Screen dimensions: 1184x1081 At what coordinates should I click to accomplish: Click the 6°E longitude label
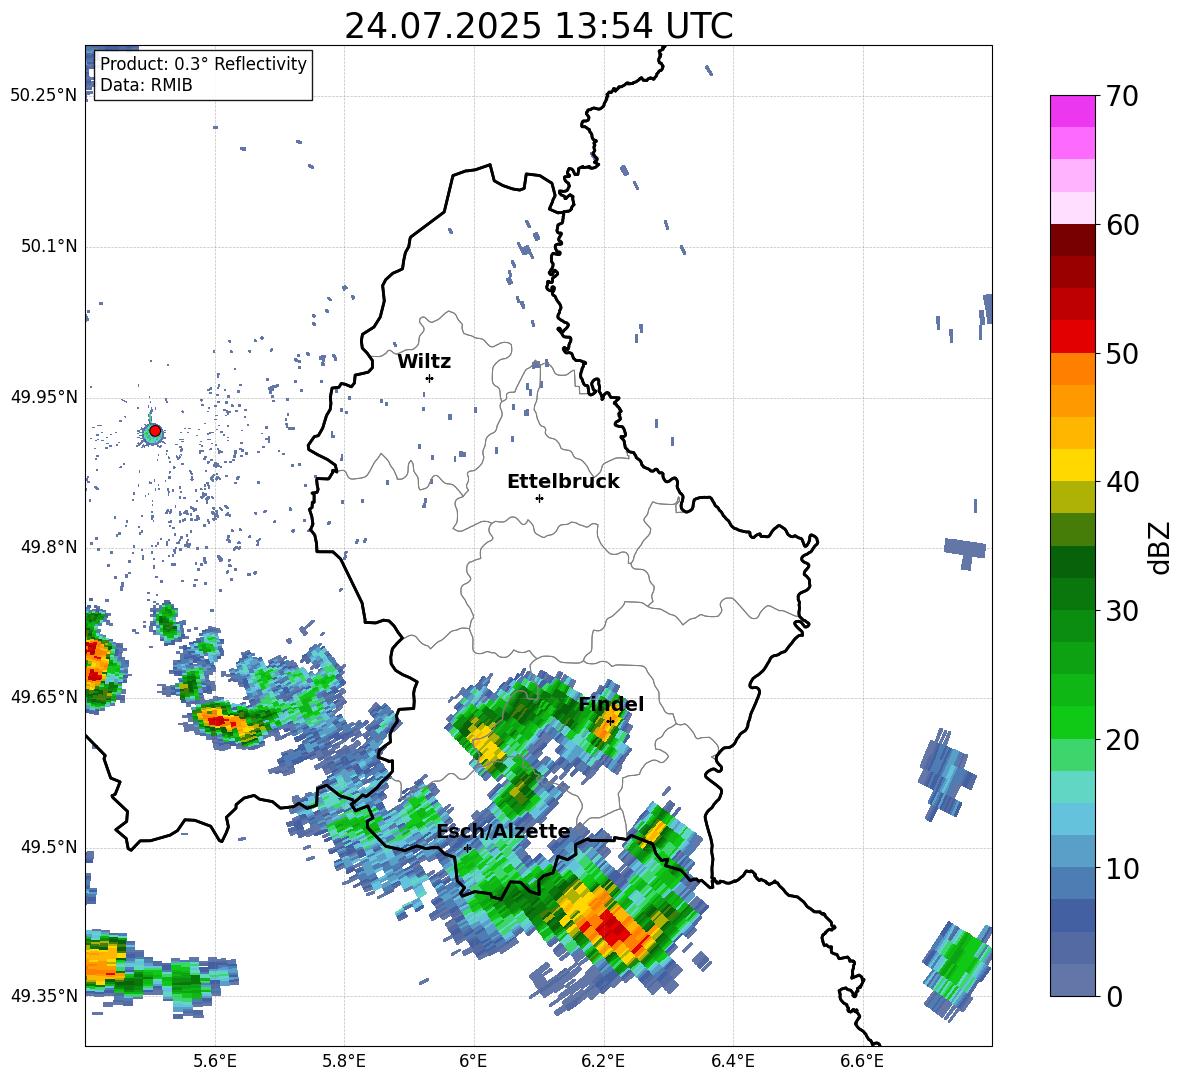click(473, 1061)
